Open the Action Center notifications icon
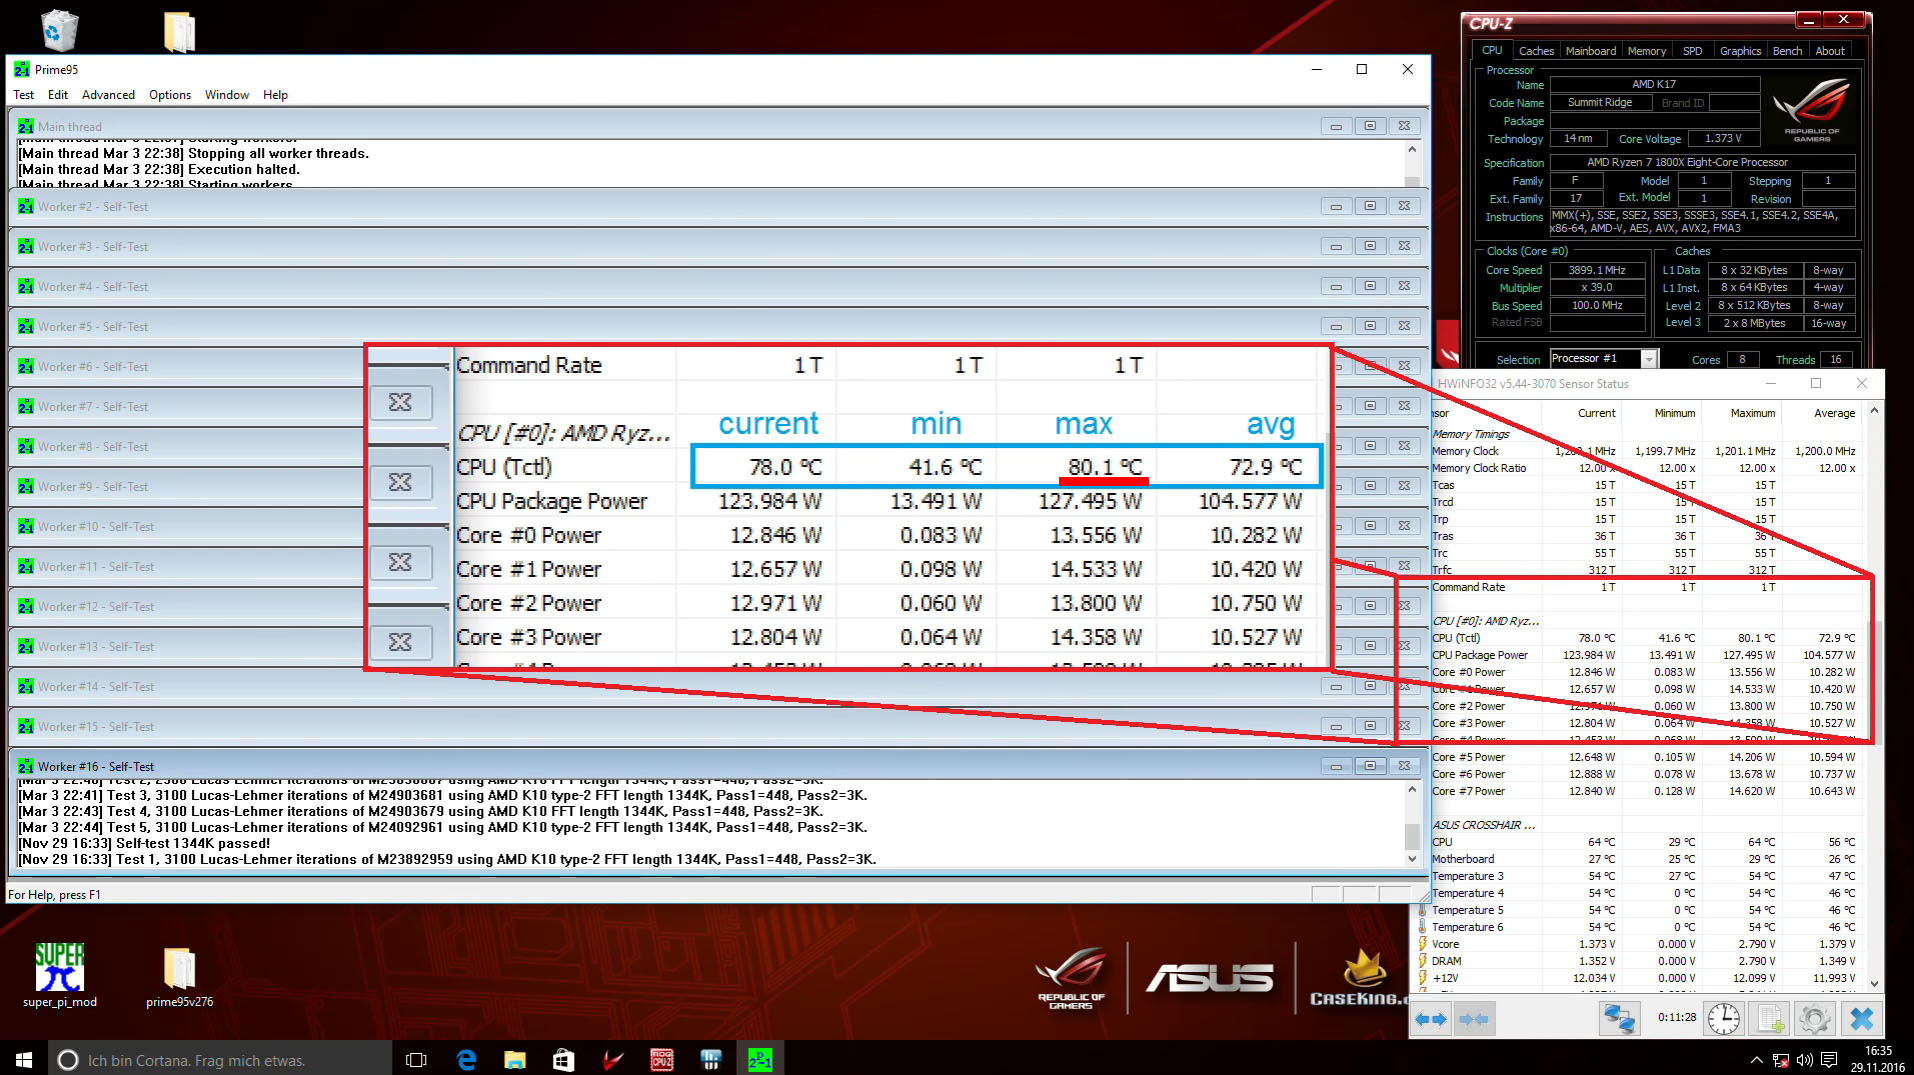This screenshot has height=1075, width=1914. pyautogui.click(x=1829, y=1060)
